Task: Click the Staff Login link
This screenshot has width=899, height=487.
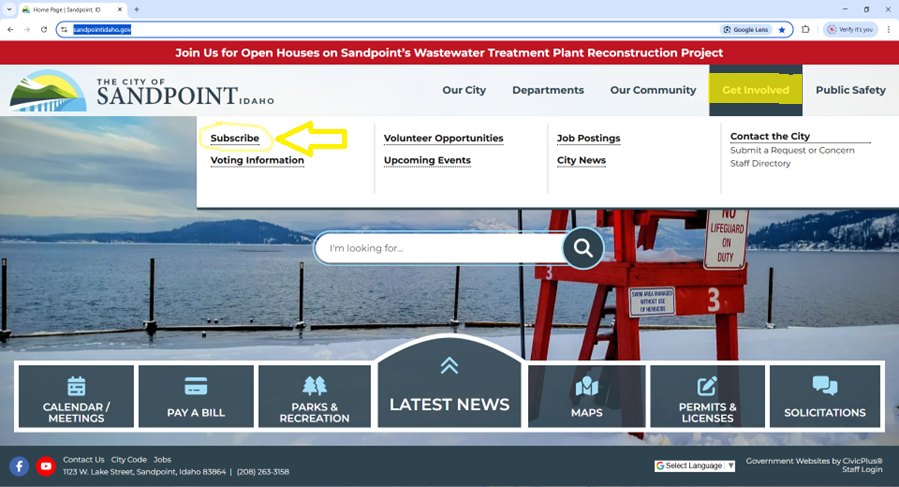Action: pos(862,469)
